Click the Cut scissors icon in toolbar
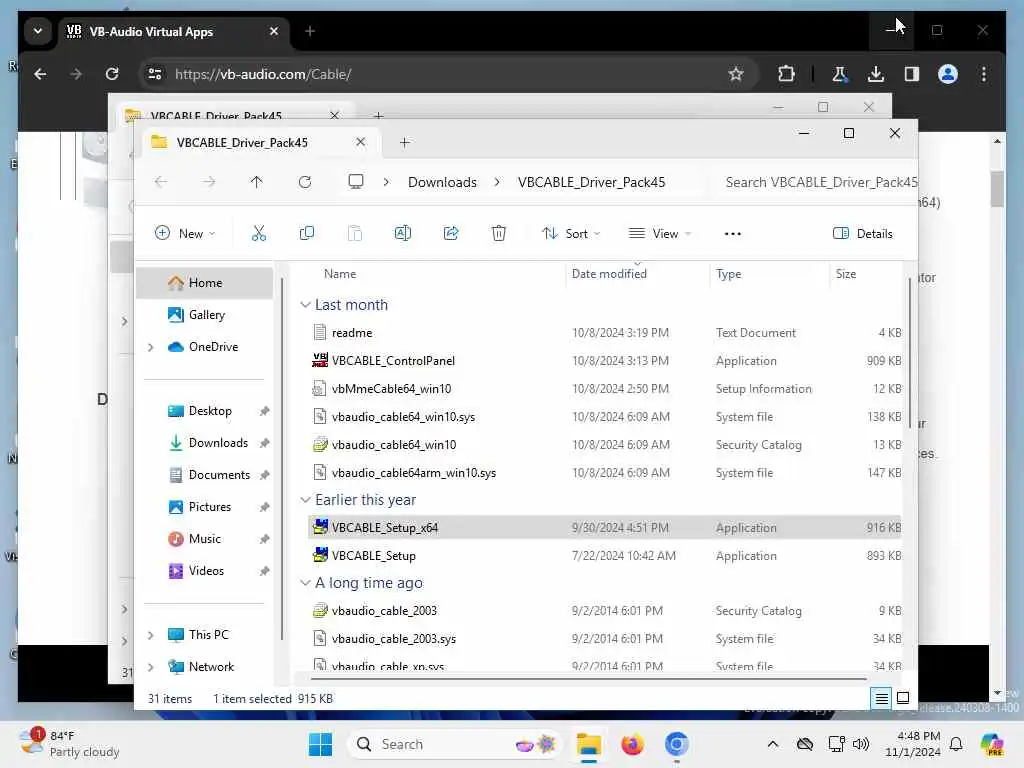The width and height of the screenshot is (1024, 768). pos(259,233)
